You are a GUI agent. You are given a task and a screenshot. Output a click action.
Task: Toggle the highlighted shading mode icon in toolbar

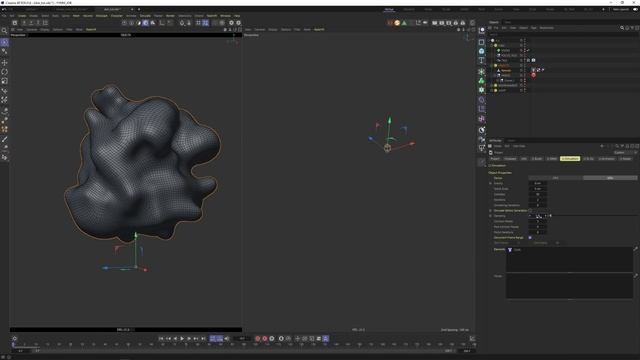click(146, 23)
